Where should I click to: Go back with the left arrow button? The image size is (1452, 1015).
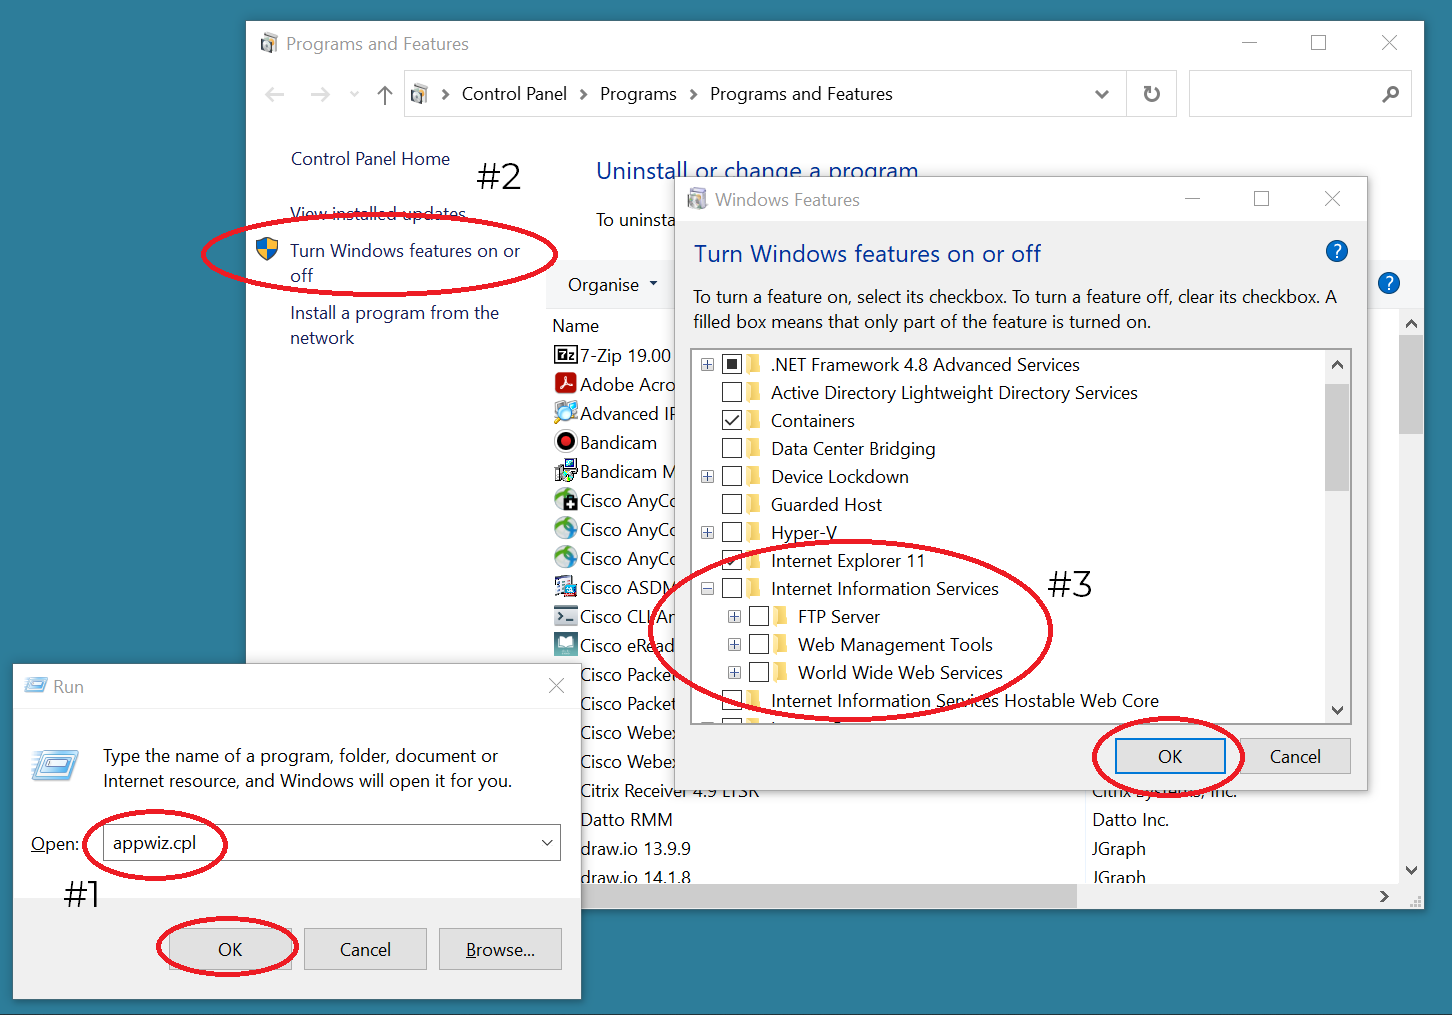275,94
